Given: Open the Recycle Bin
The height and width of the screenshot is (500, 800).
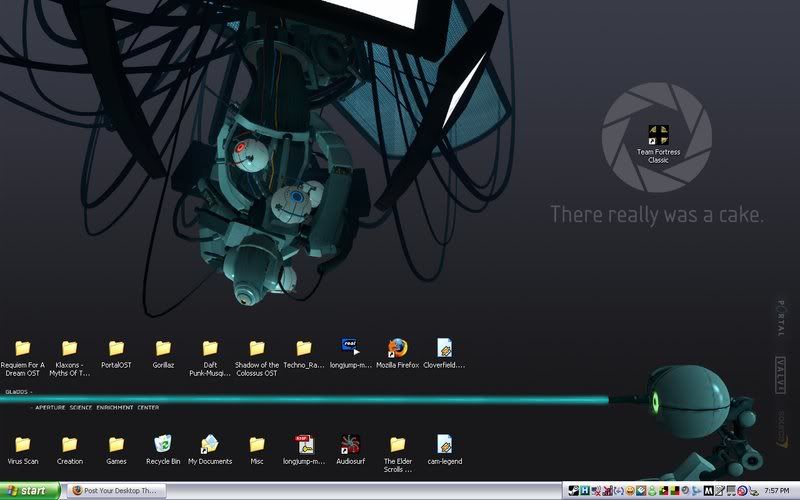Looking at the screenshot, I should tap(163, 444).
